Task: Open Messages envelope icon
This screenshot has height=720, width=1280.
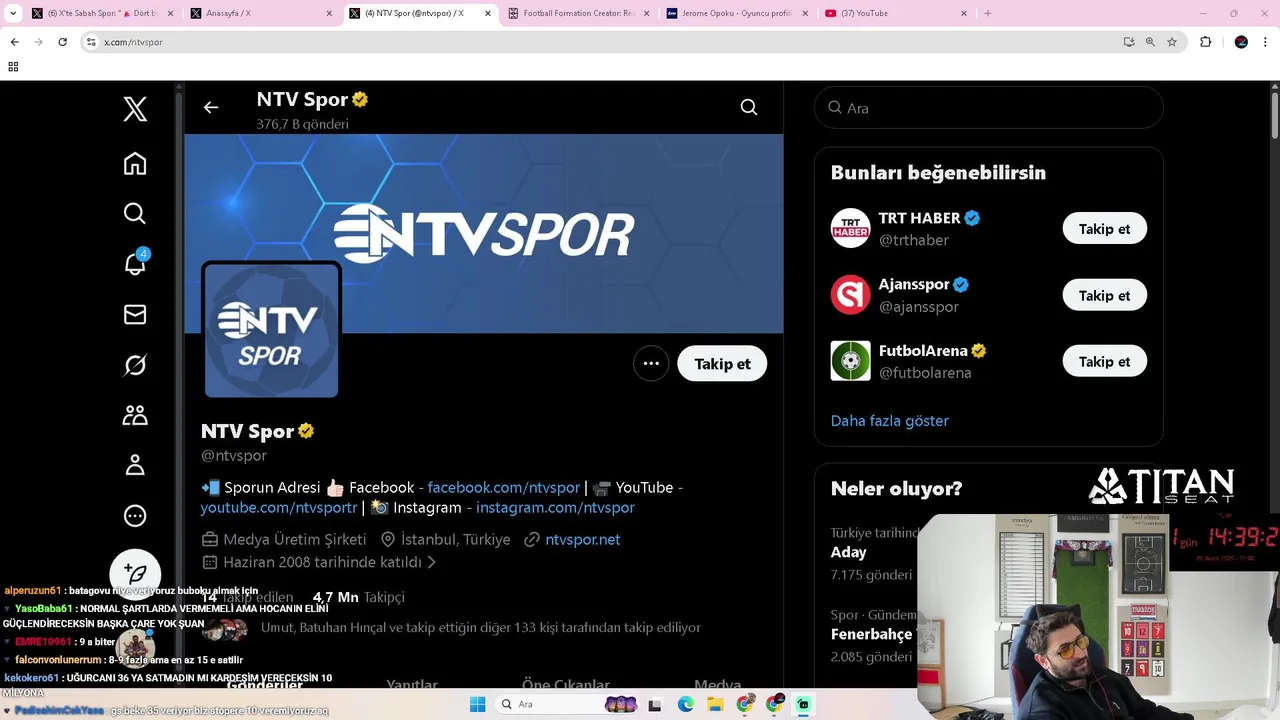Action: coord(135,314)
